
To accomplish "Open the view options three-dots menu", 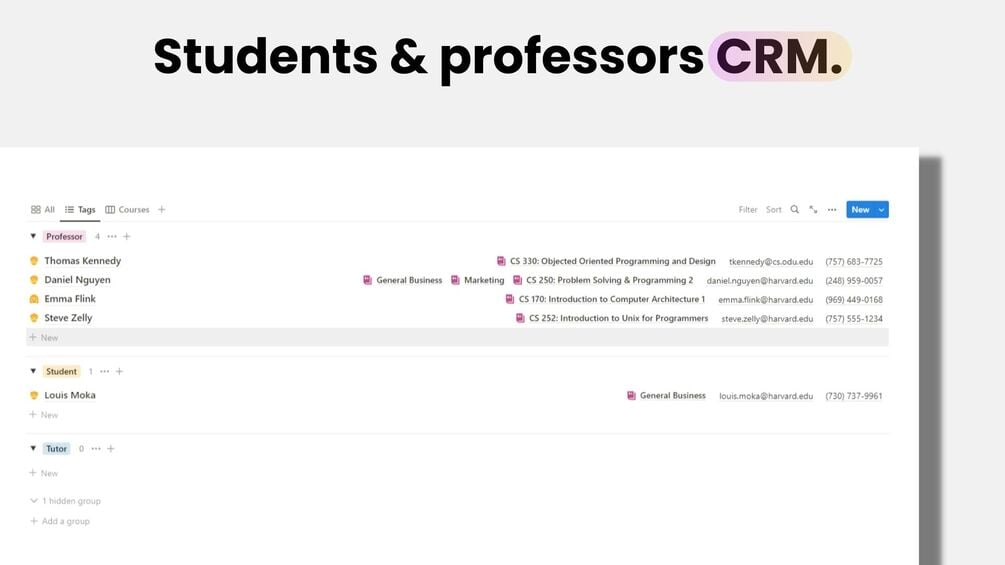I will tap(831, 210).
